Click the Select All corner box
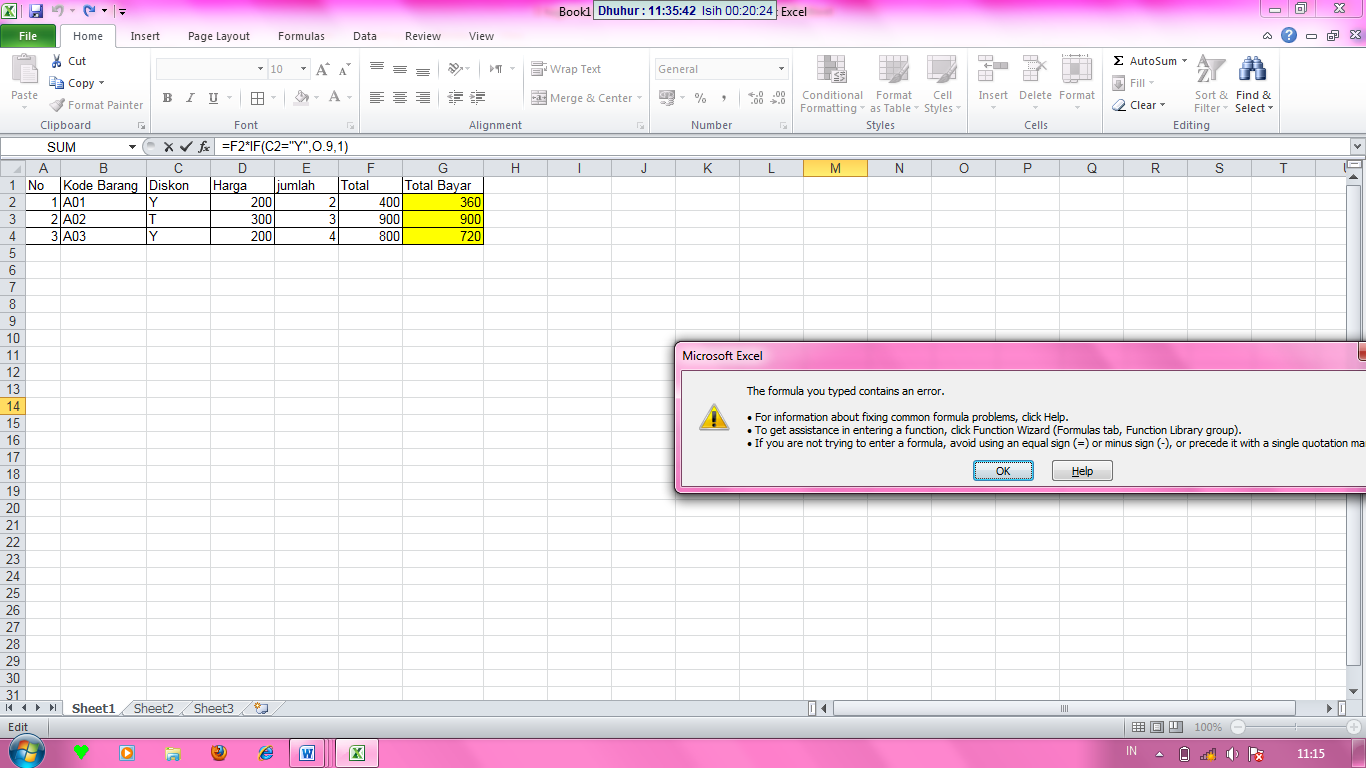 12,168
